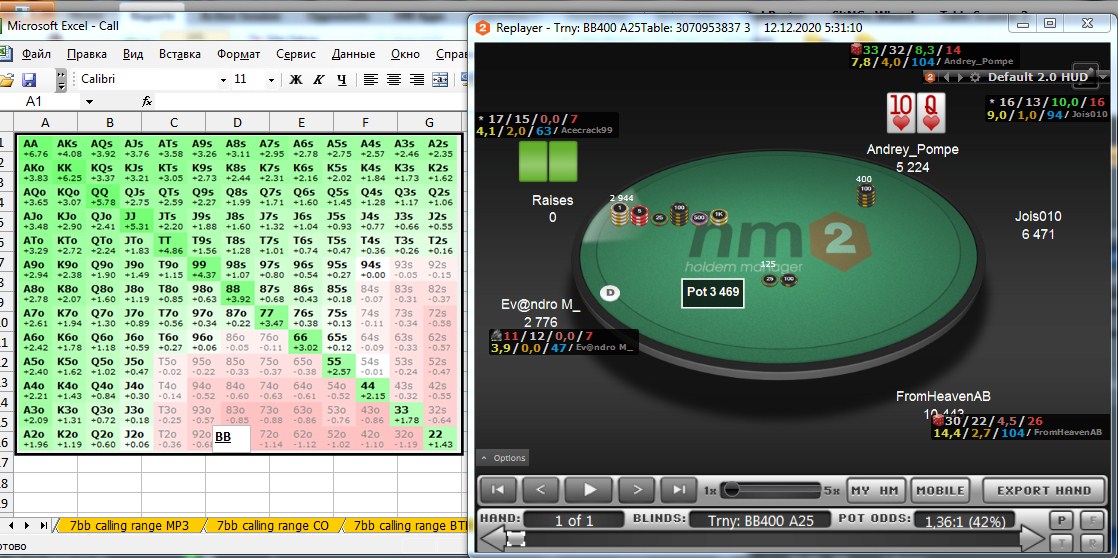This screenshot has width=1118, height=558.
Task: Select column D header in Excel
Action: pyautogui.click(x=237, y=123)
